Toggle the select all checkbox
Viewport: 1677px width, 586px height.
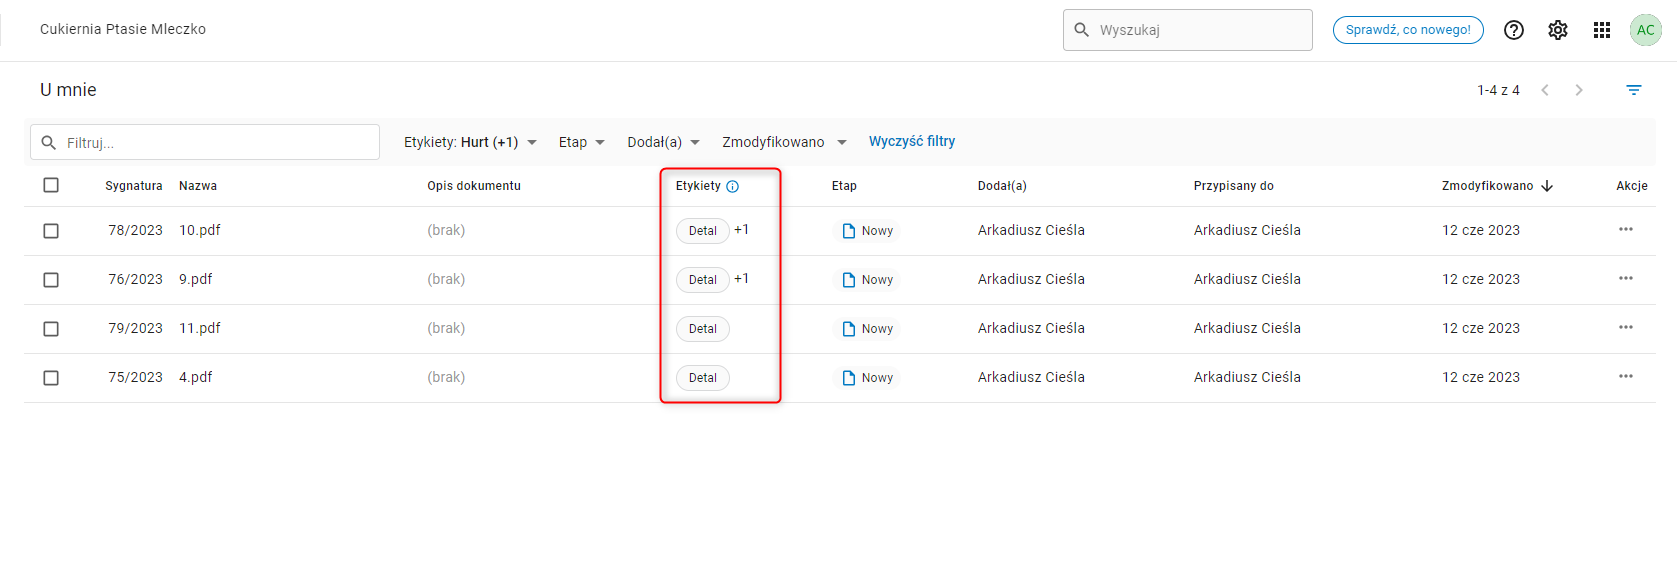coord(51,185)
